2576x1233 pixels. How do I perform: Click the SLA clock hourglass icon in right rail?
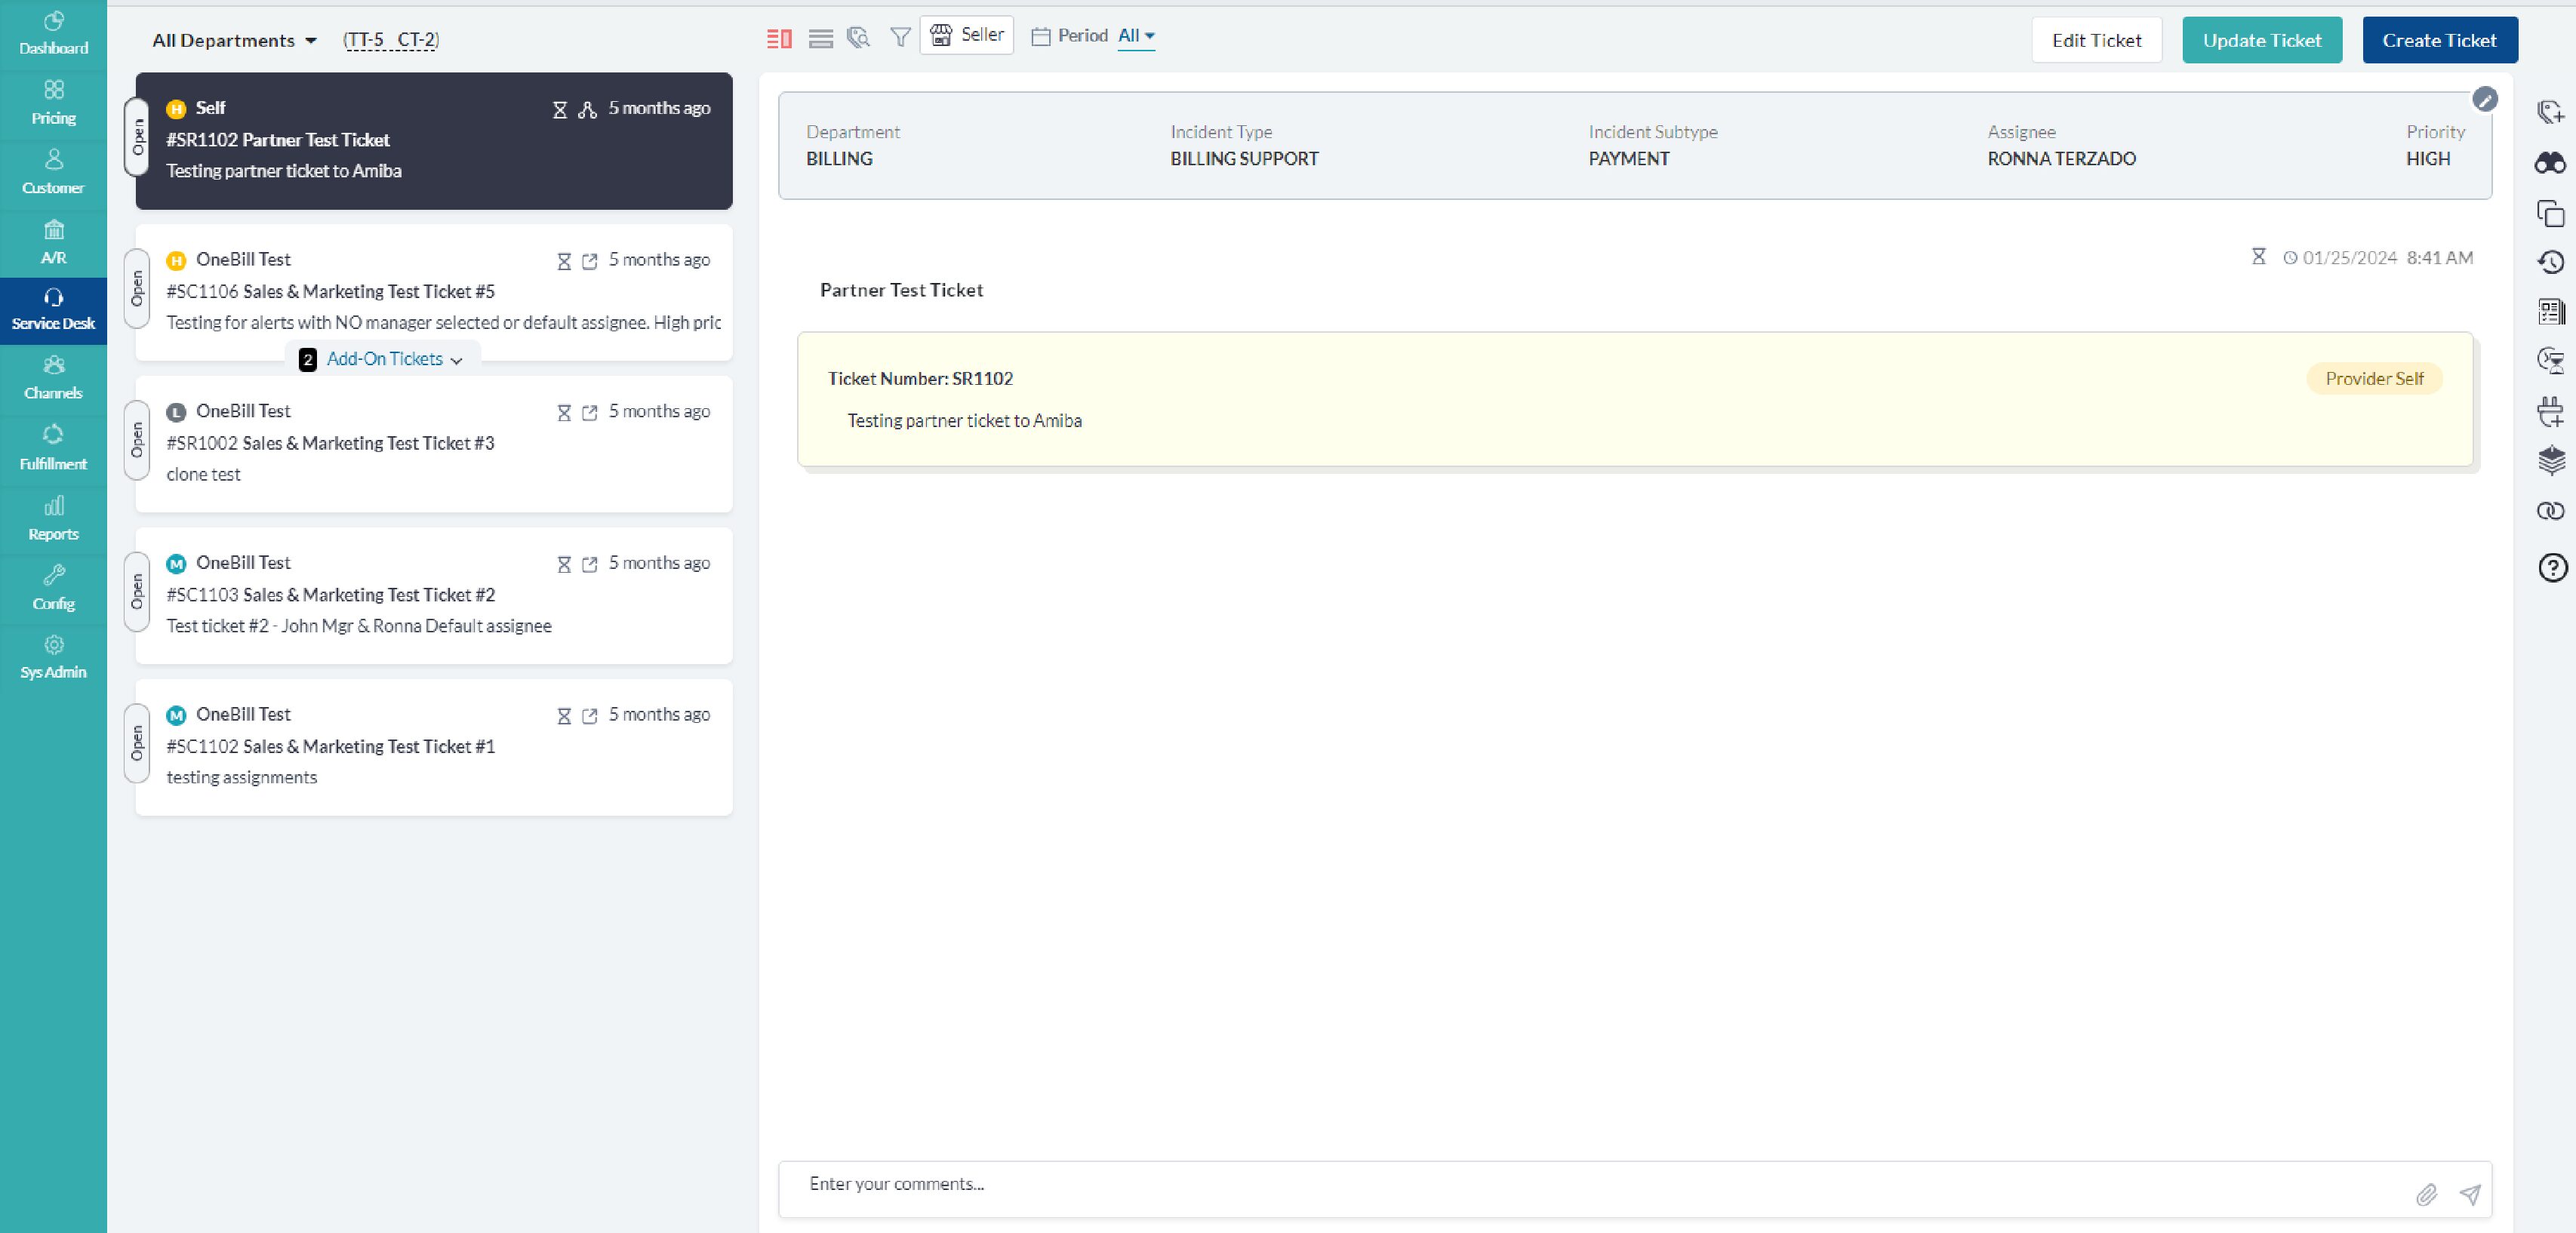2551,361
